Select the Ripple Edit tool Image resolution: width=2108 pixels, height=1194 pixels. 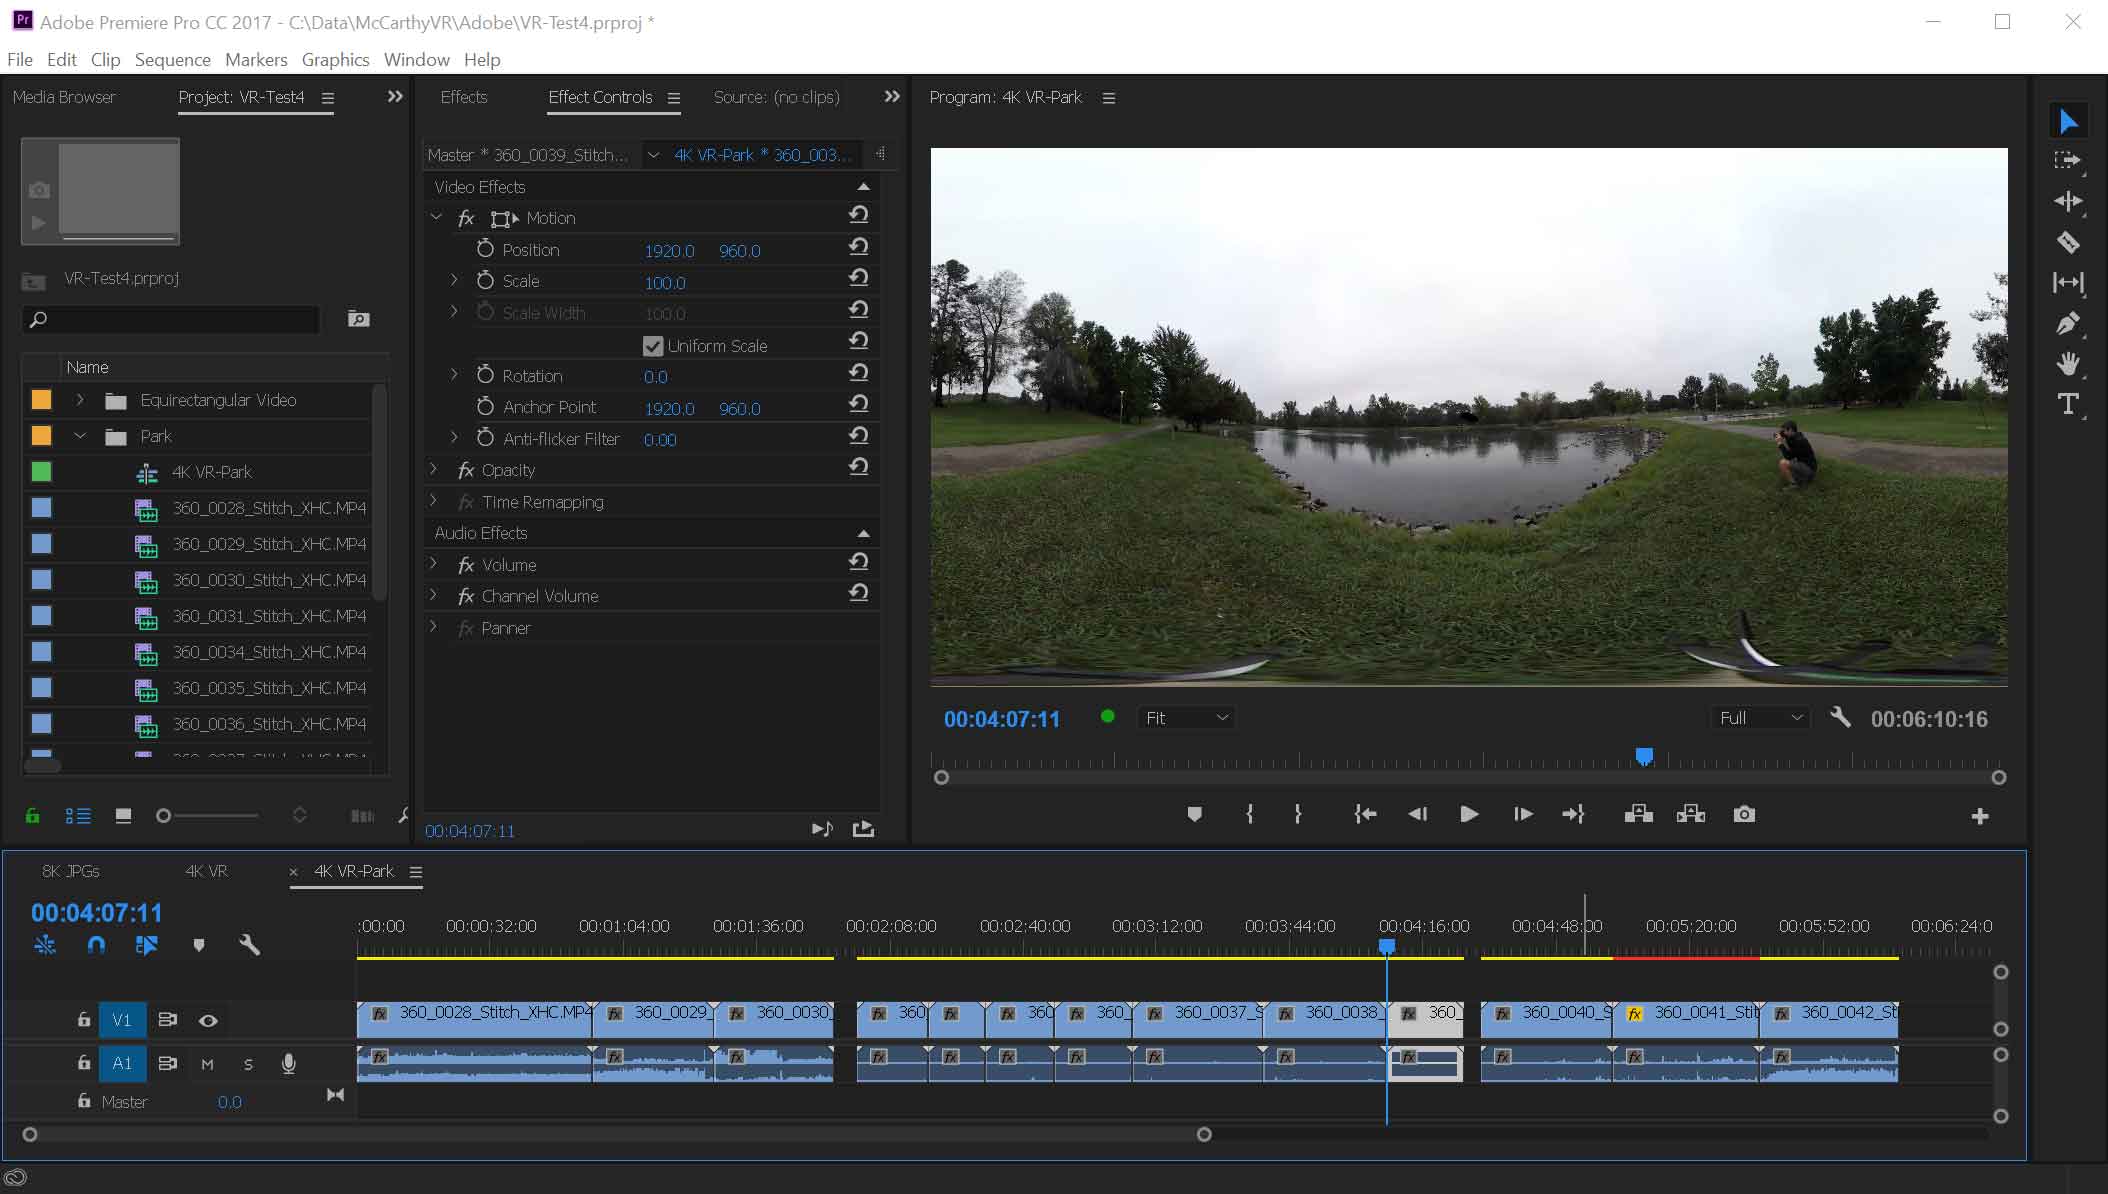2067,201
